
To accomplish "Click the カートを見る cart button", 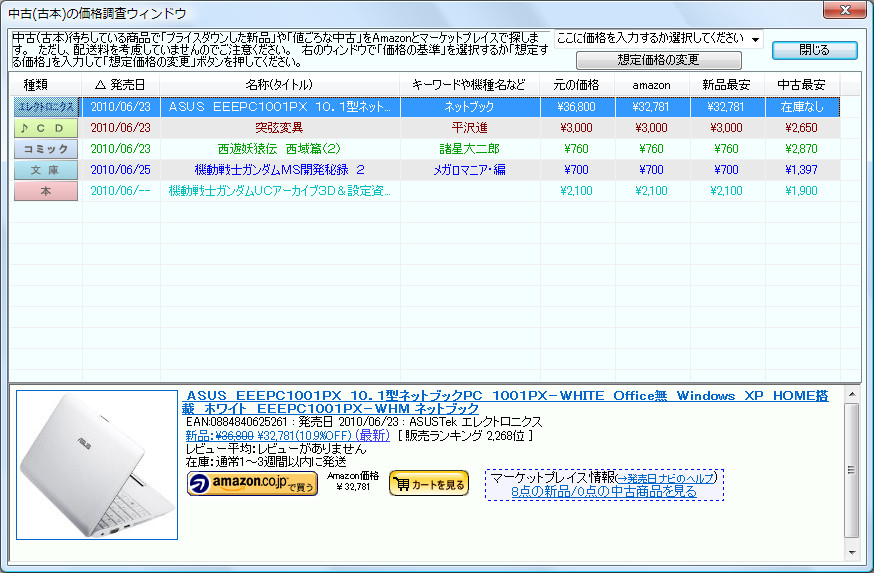I will click(429, 483).
